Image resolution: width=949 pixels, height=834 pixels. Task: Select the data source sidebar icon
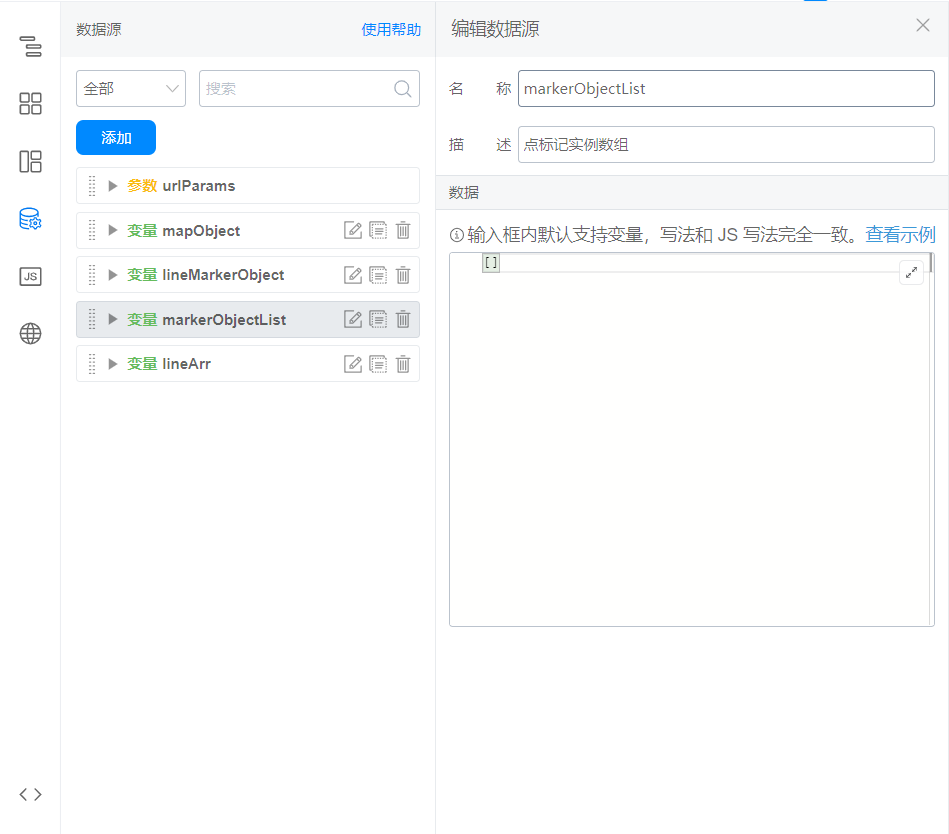[30, 218]
